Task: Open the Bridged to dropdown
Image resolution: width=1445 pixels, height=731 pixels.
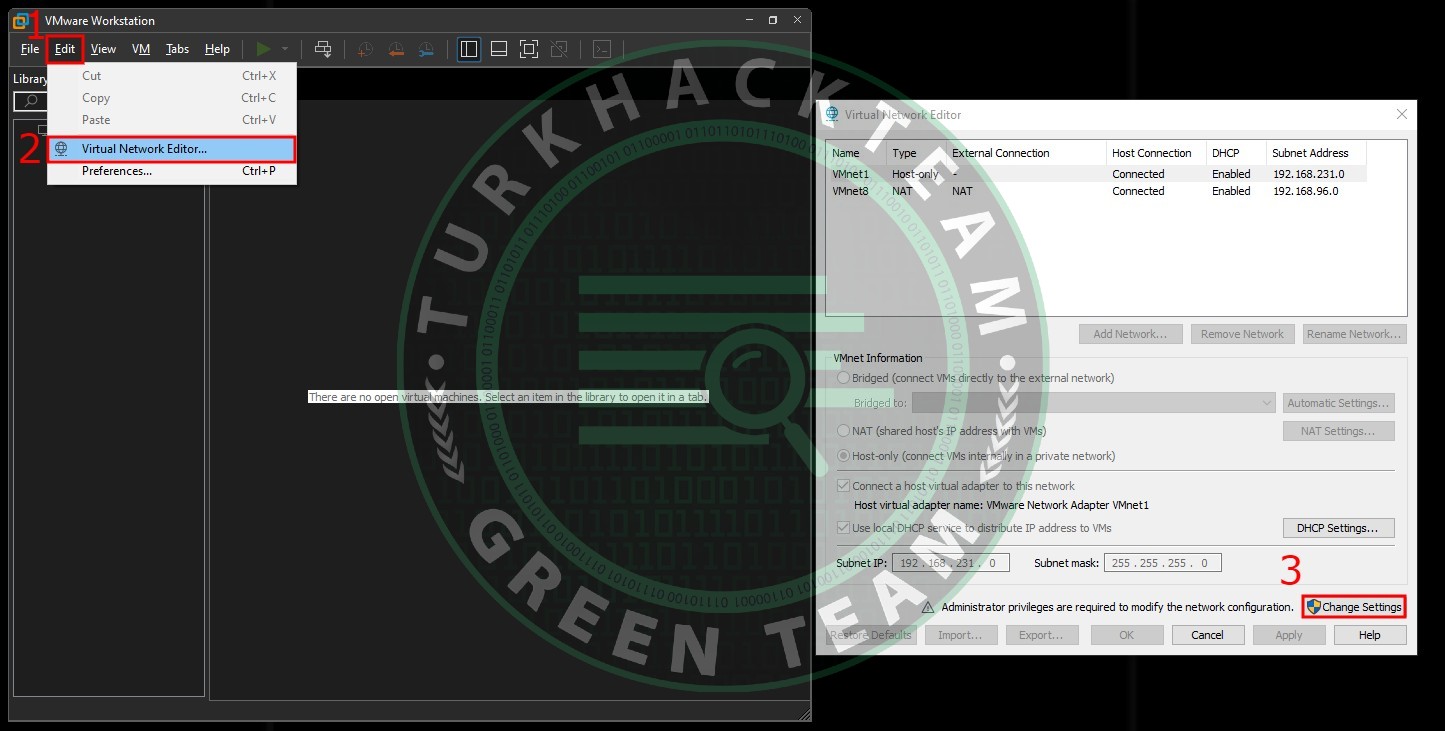Action: pos(1093,403)
